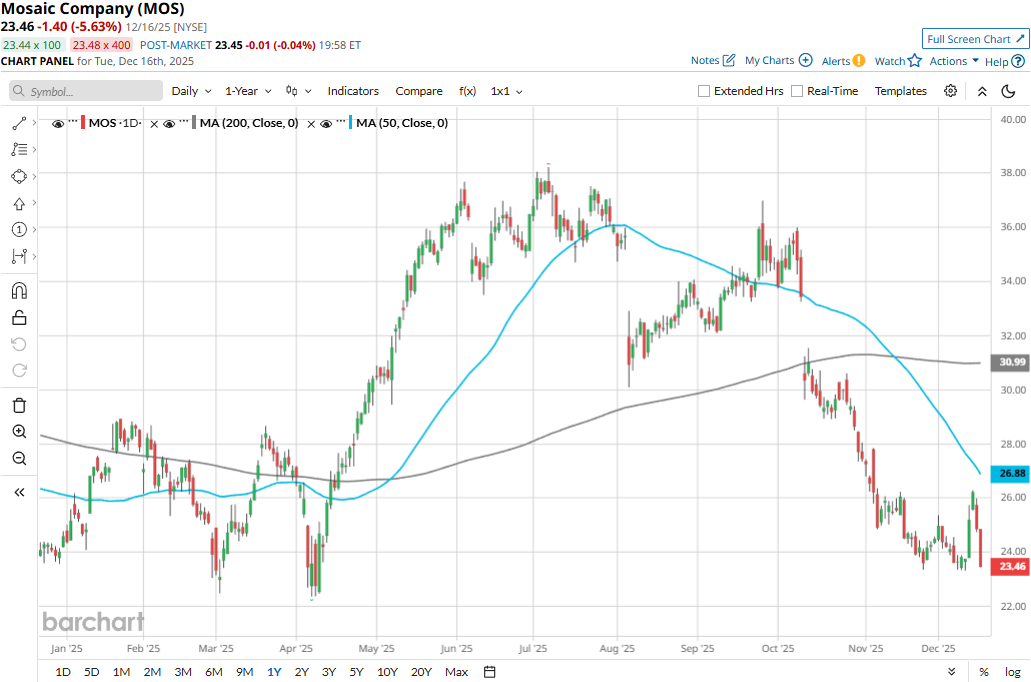
Task: Click the zoom out magnifier
Action: click(x=19, y=458)
